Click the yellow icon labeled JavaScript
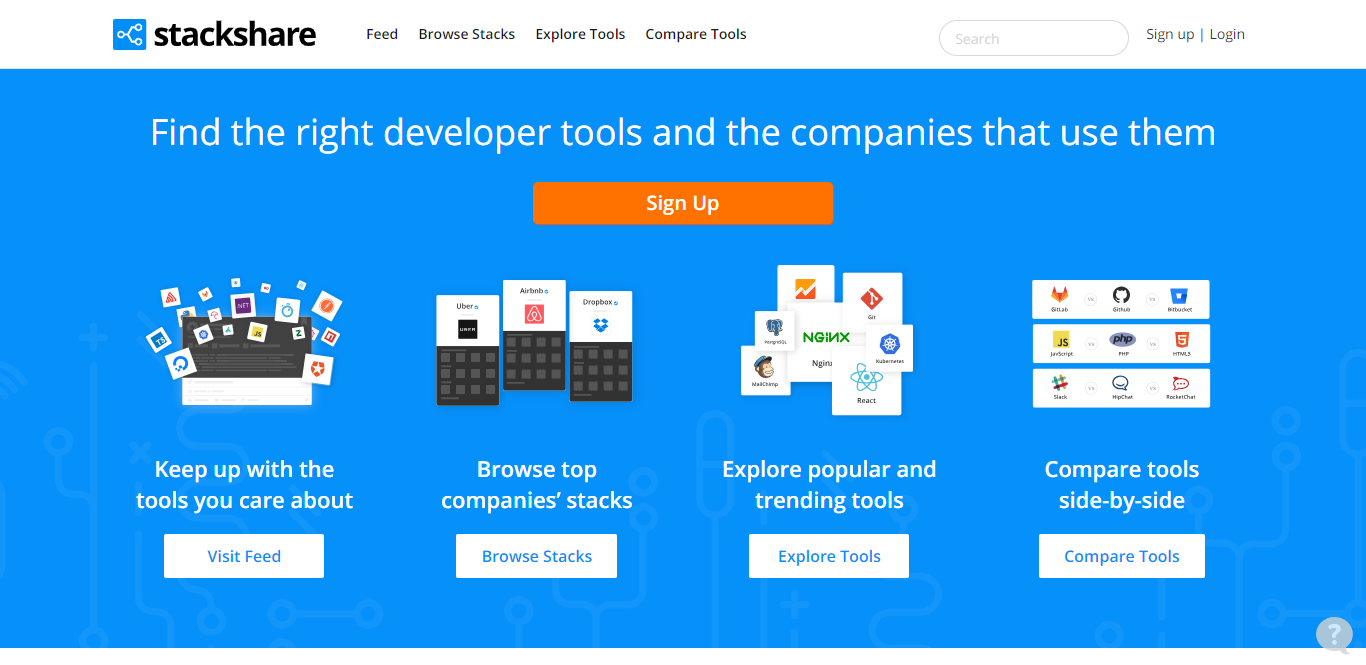This screenshot has width=1366, height=665. (1061, 341)
